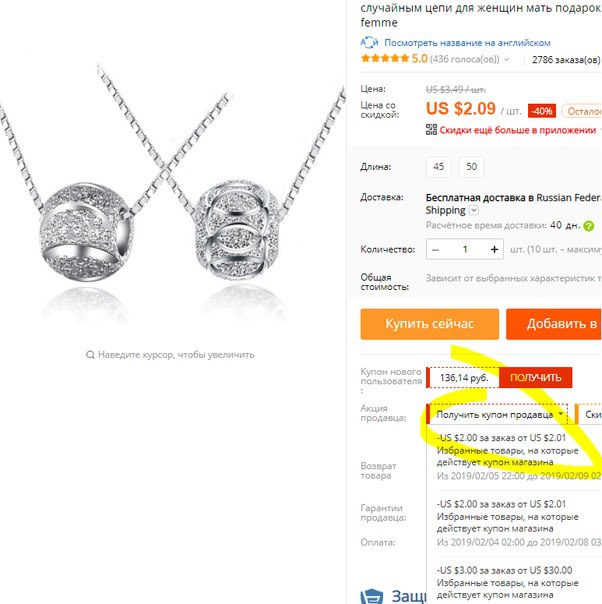Select length option 45
The image size is (602, 604).
coord(438,167)
